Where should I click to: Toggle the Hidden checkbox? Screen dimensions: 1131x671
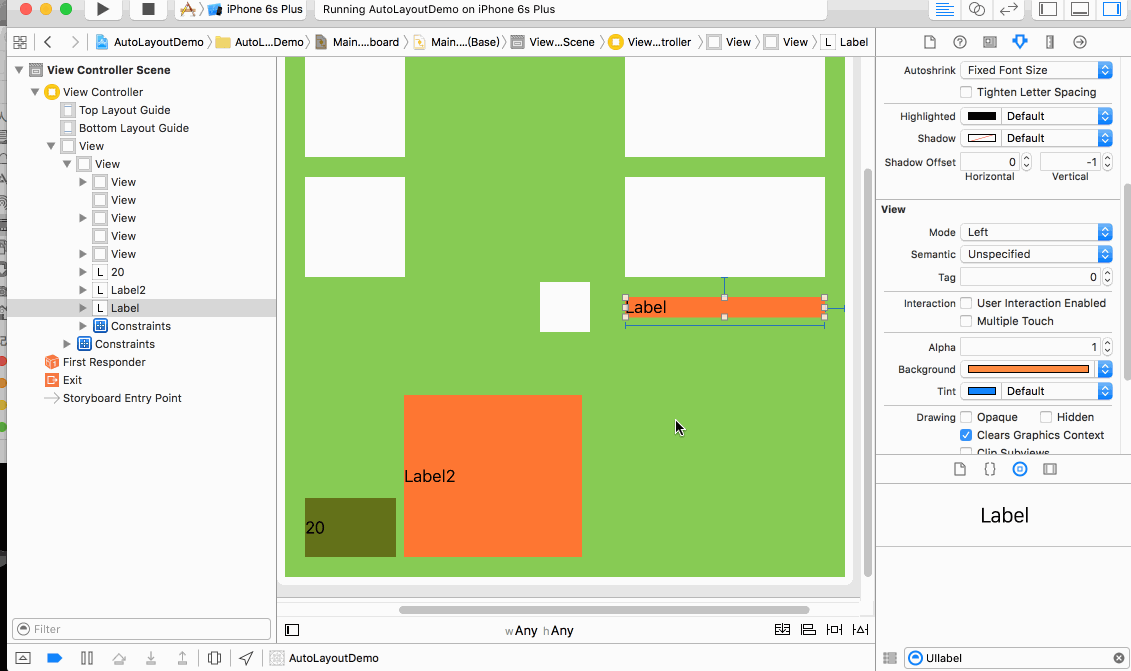click(x=1046, y=417)
